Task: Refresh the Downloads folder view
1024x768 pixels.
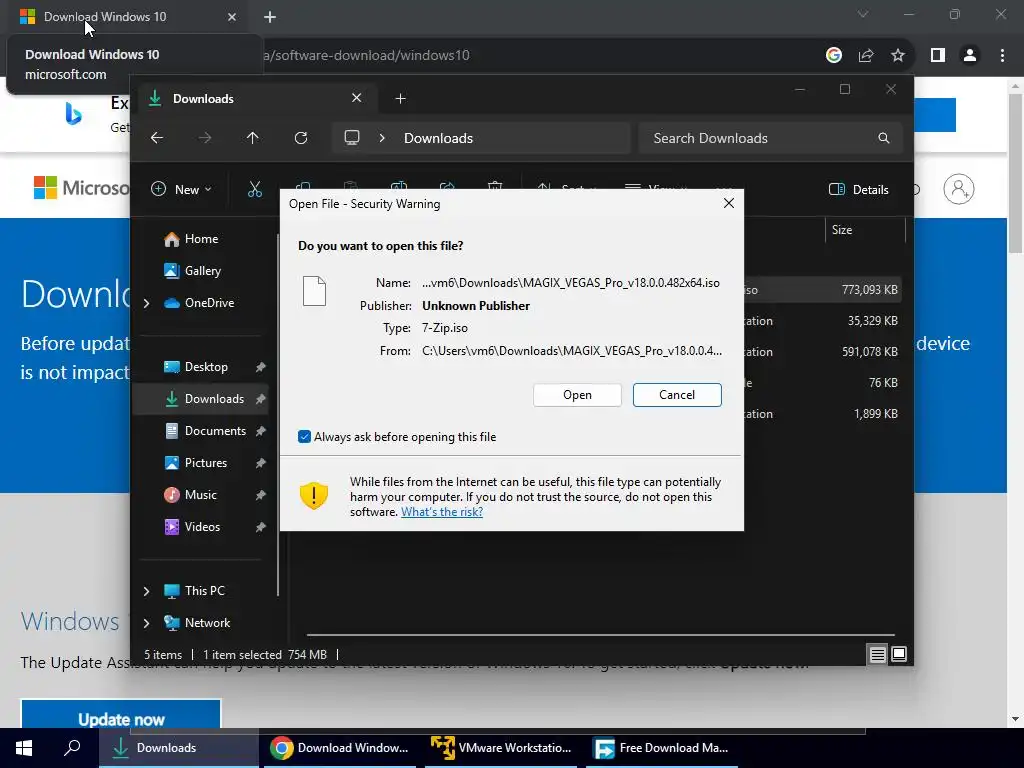Action: (x=300, y=138)
